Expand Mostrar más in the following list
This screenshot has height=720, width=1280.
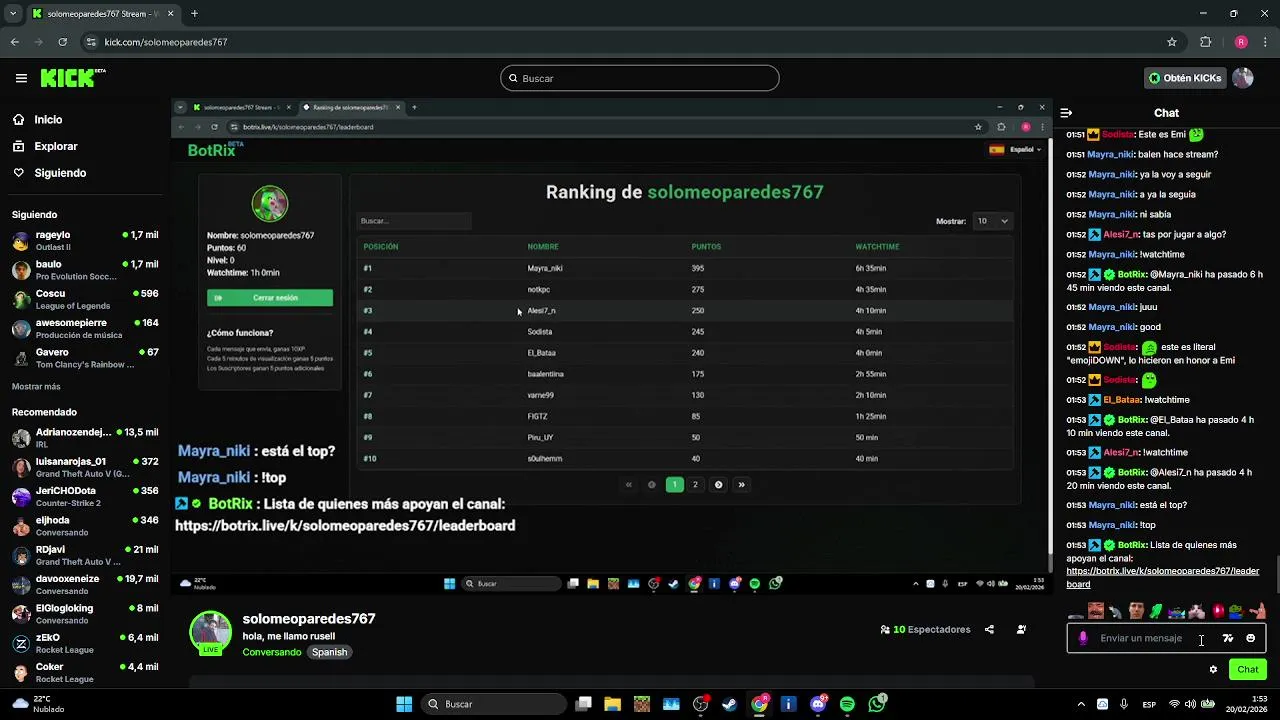coord(36,386)
